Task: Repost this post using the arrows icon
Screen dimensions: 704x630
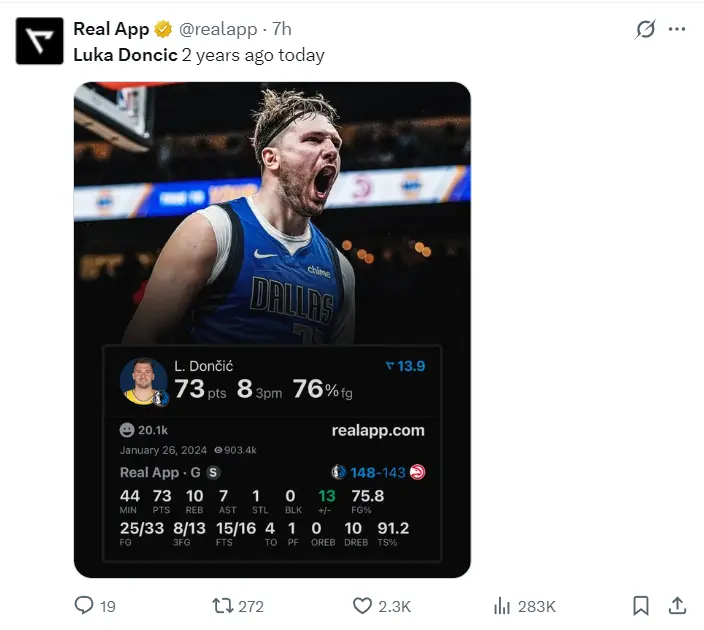Action: click(x=223, y=605)
